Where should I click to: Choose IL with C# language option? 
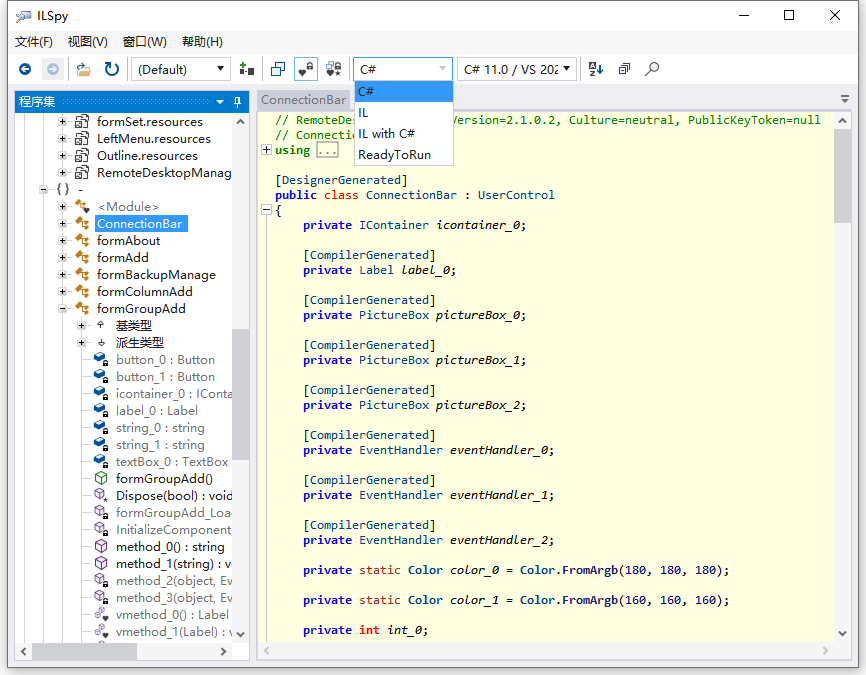click(404, 134)
